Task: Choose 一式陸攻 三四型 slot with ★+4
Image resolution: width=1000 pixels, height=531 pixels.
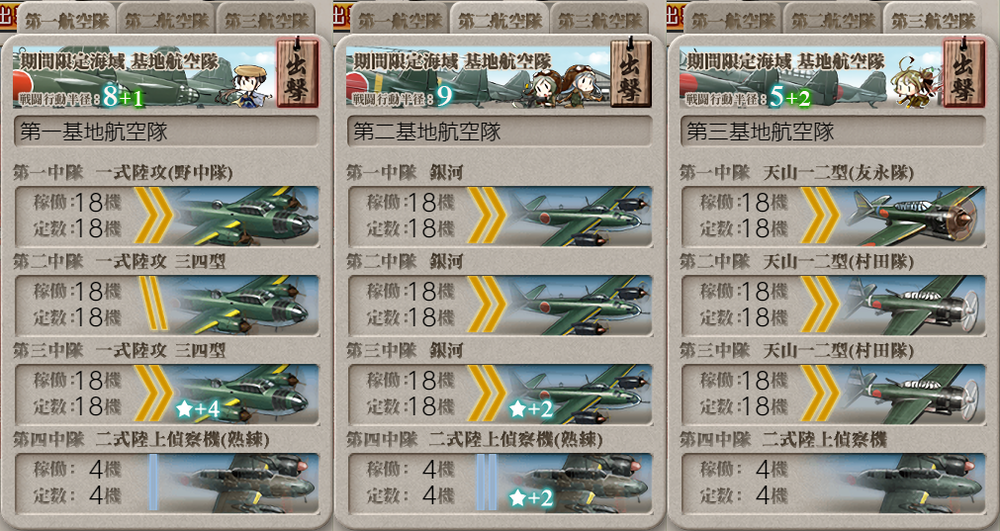Action: coord(166,394)
